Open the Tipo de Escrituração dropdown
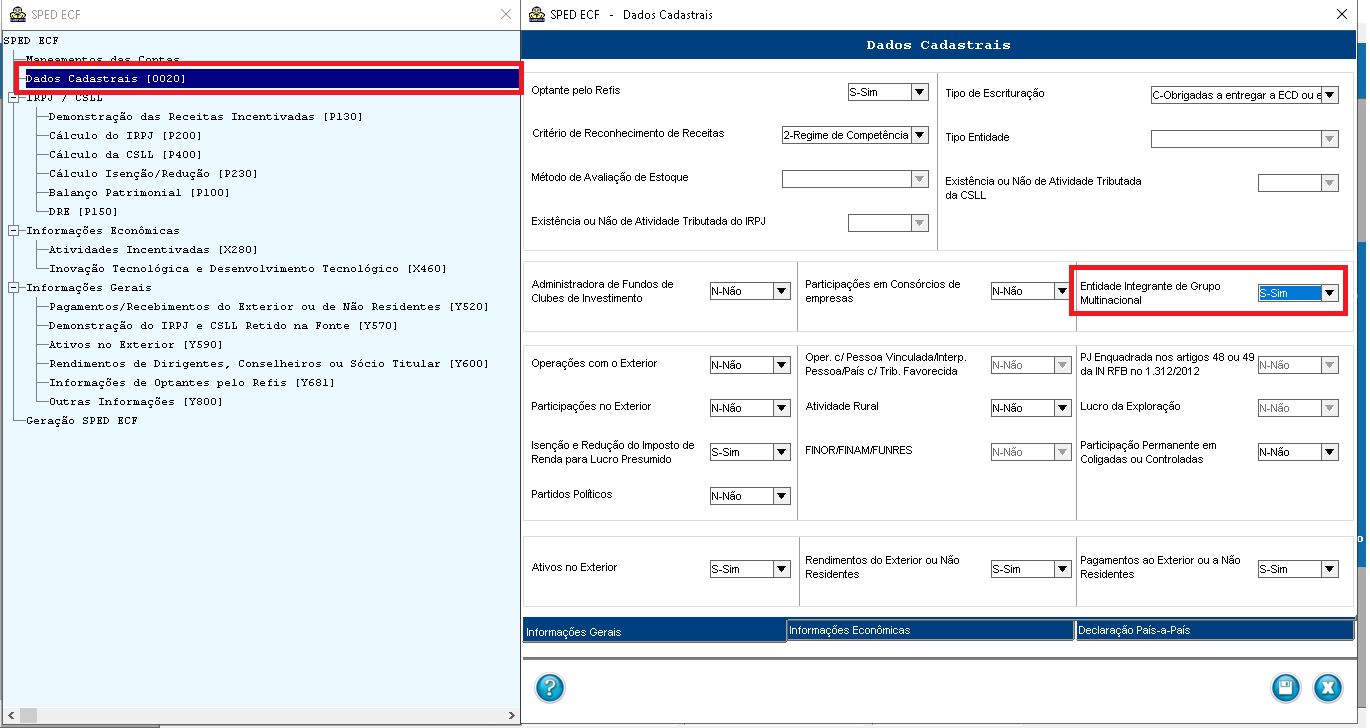The height and width of the screenshot is (728, 1370). [x=1330, y=96]
